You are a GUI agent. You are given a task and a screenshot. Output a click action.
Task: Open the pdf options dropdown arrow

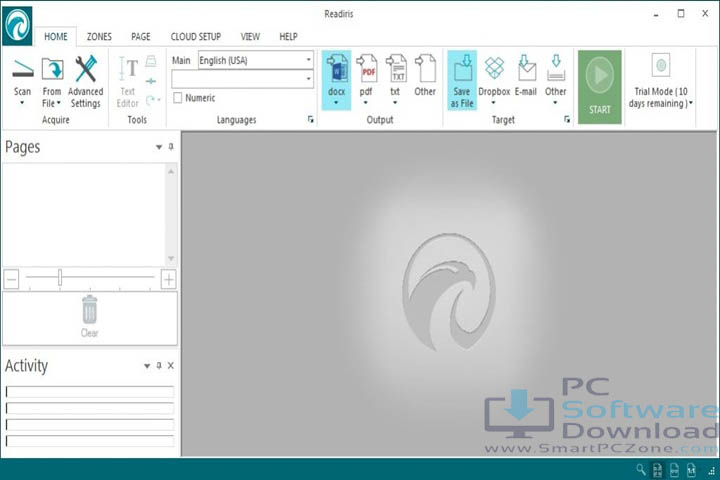tap(366, 102)
